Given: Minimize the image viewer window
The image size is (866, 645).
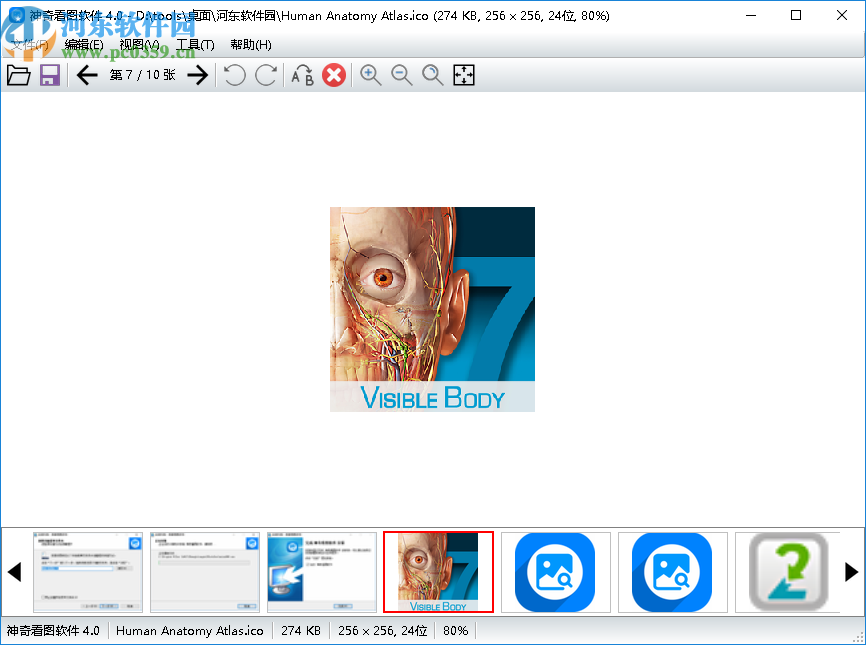Looking at the screenshot, I should tap(751, 15).
